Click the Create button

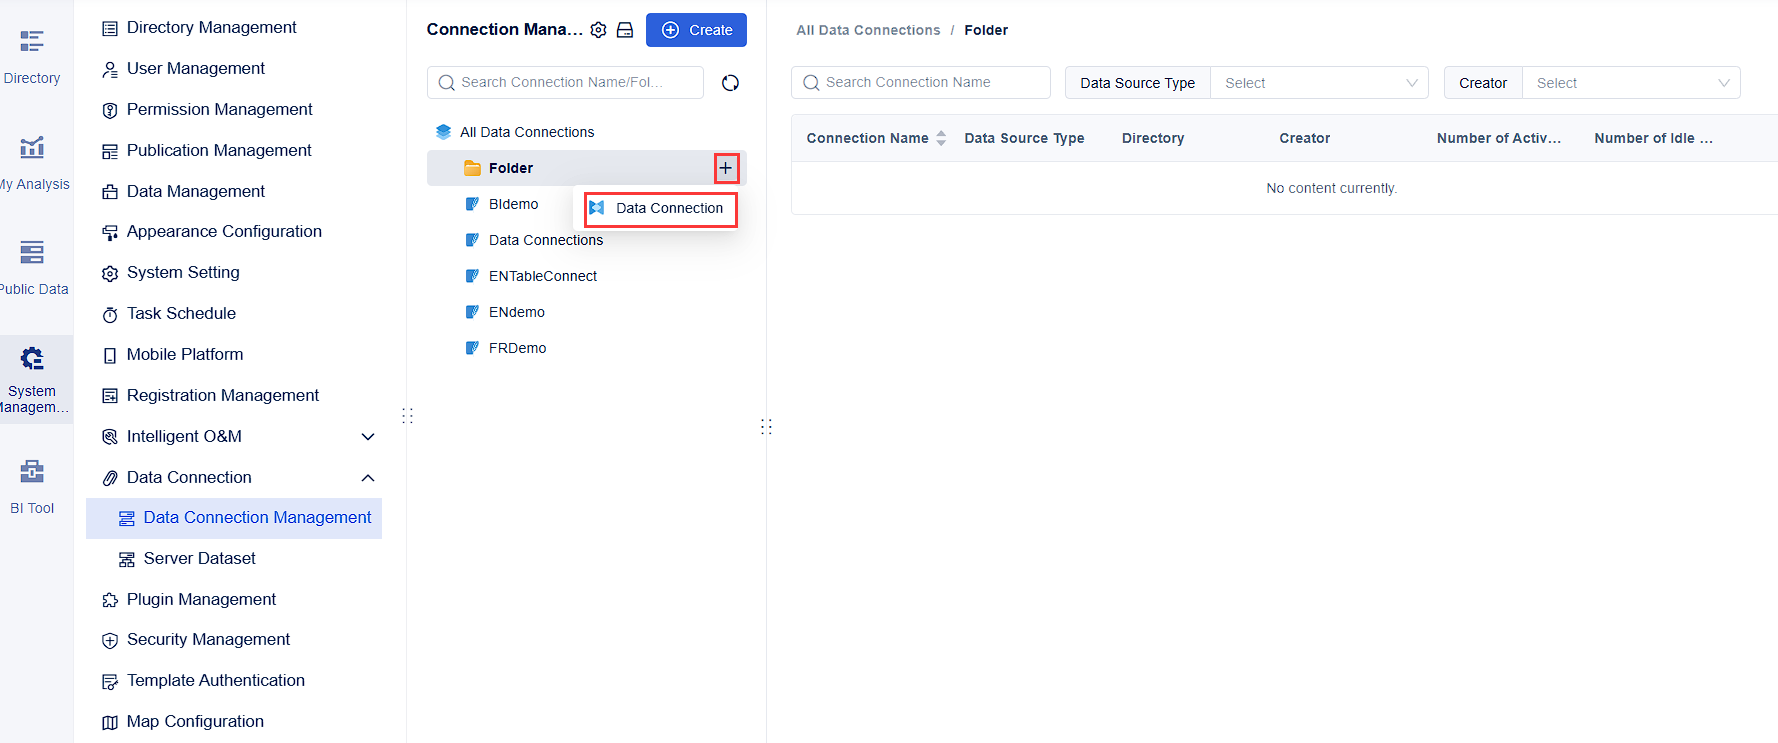tap(696, 30)
